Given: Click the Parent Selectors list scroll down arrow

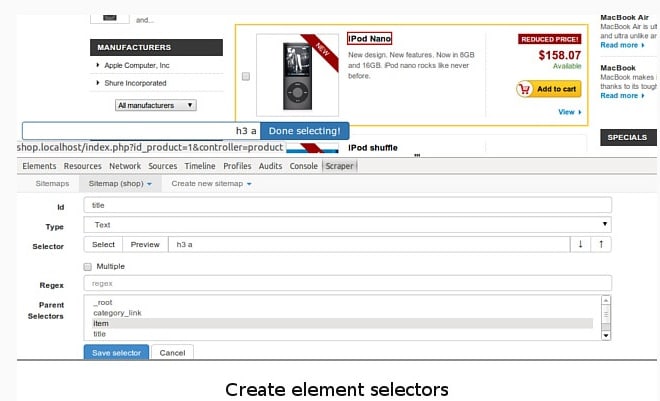Looking at the screenshot, I should (x=606, y=335).
